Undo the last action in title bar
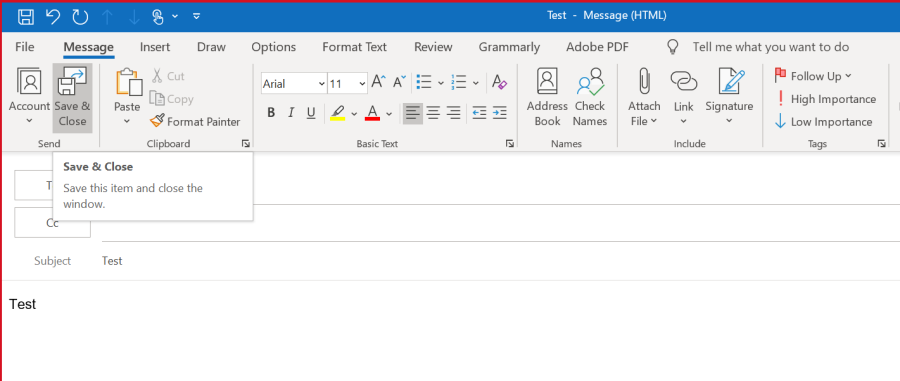The height and width of the screenshot is (381, 900). (53, 17)
